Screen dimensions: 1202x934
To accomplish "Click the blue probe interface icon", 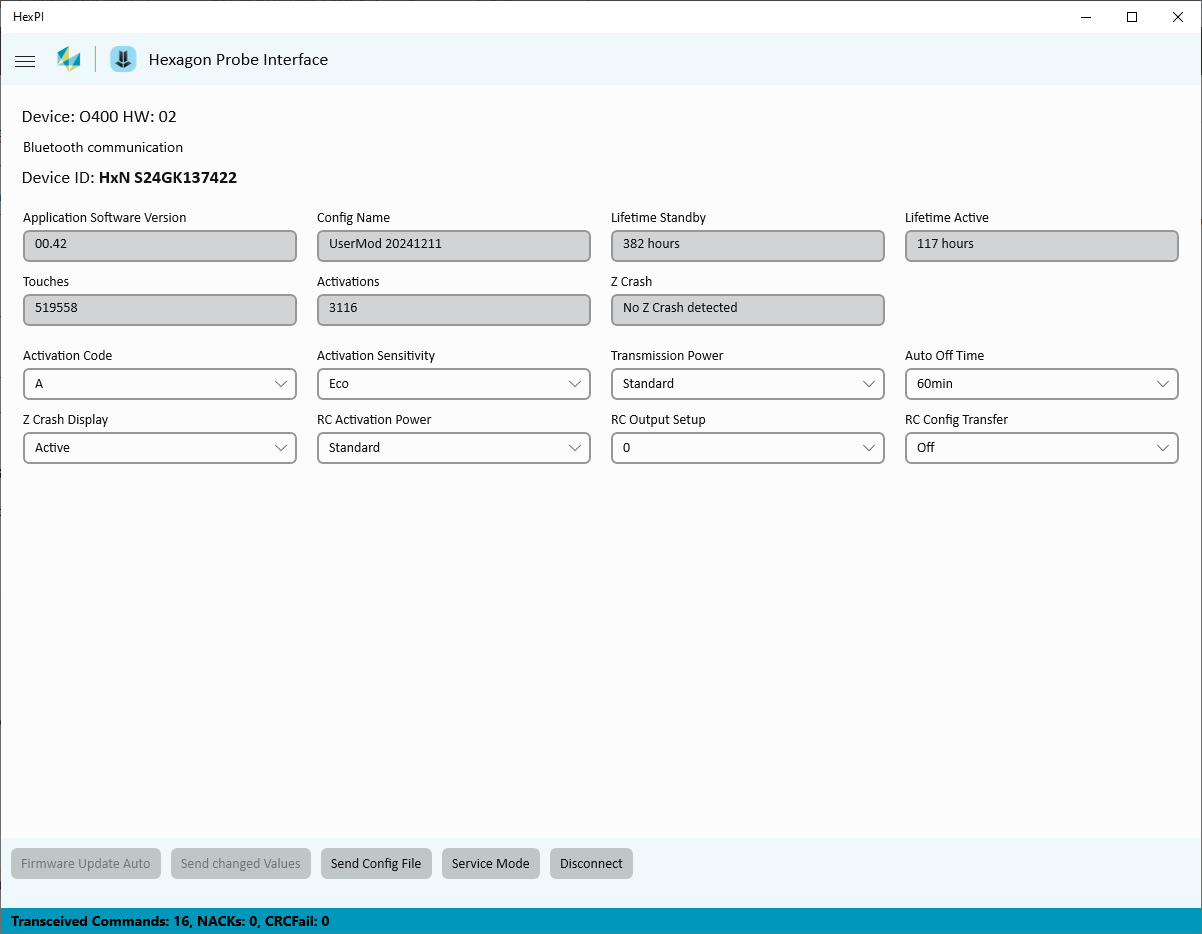I will (x=123, y=59).
